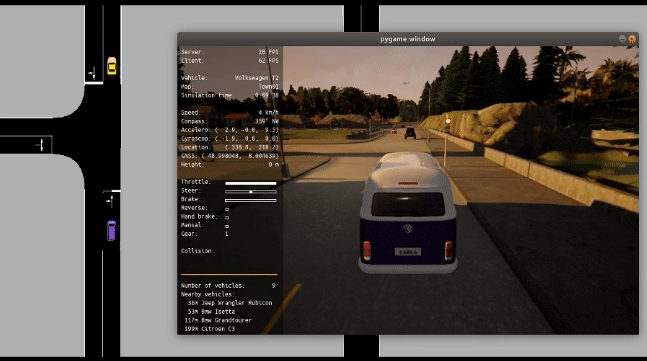Select the traffic light marker on left road

coord(41,145)
